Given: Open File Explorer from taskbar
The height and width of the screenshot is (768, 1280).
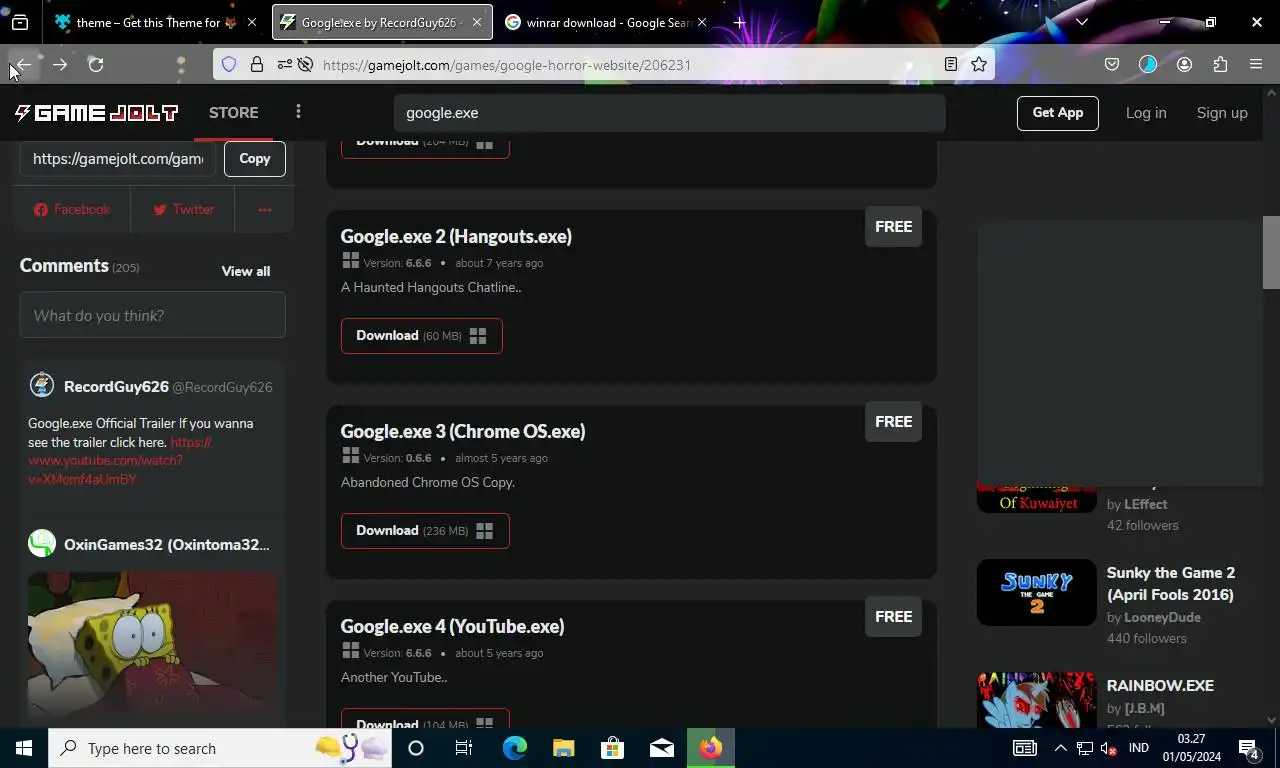Looking at the screenshot, I should tap(564, 748).
